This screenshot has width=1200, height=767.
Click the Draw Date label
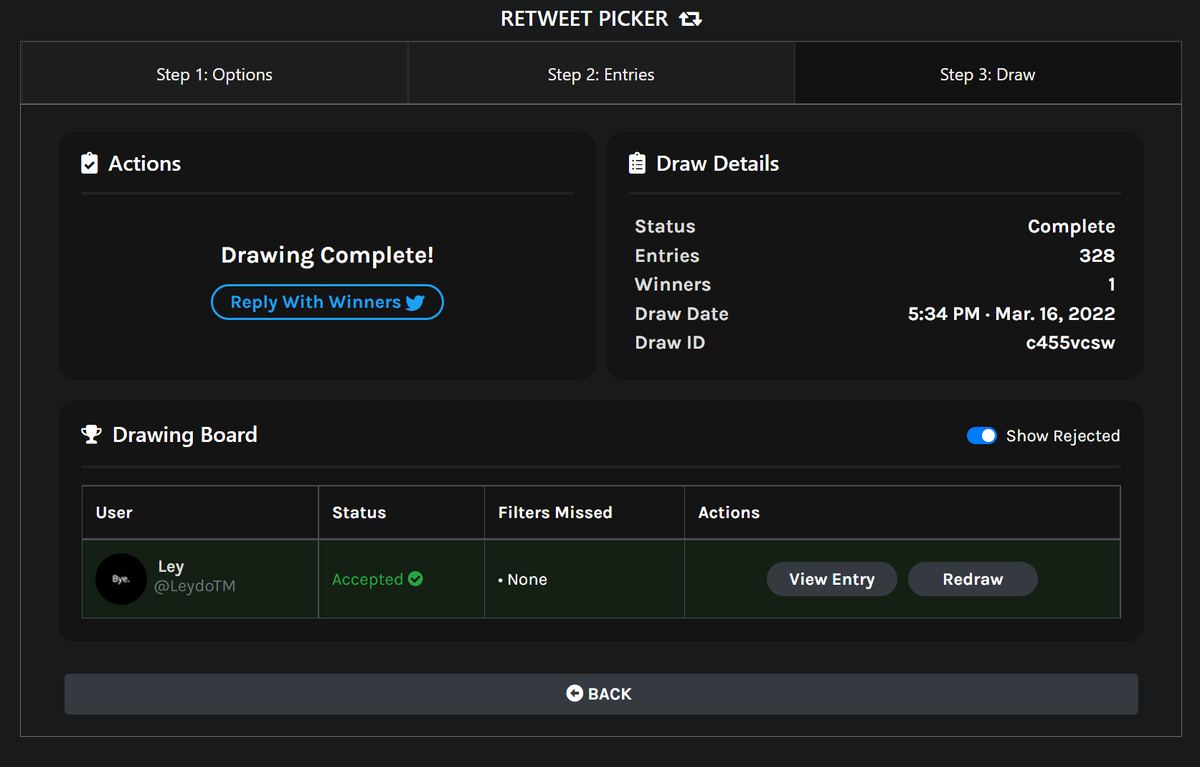[x=682, y=313]
